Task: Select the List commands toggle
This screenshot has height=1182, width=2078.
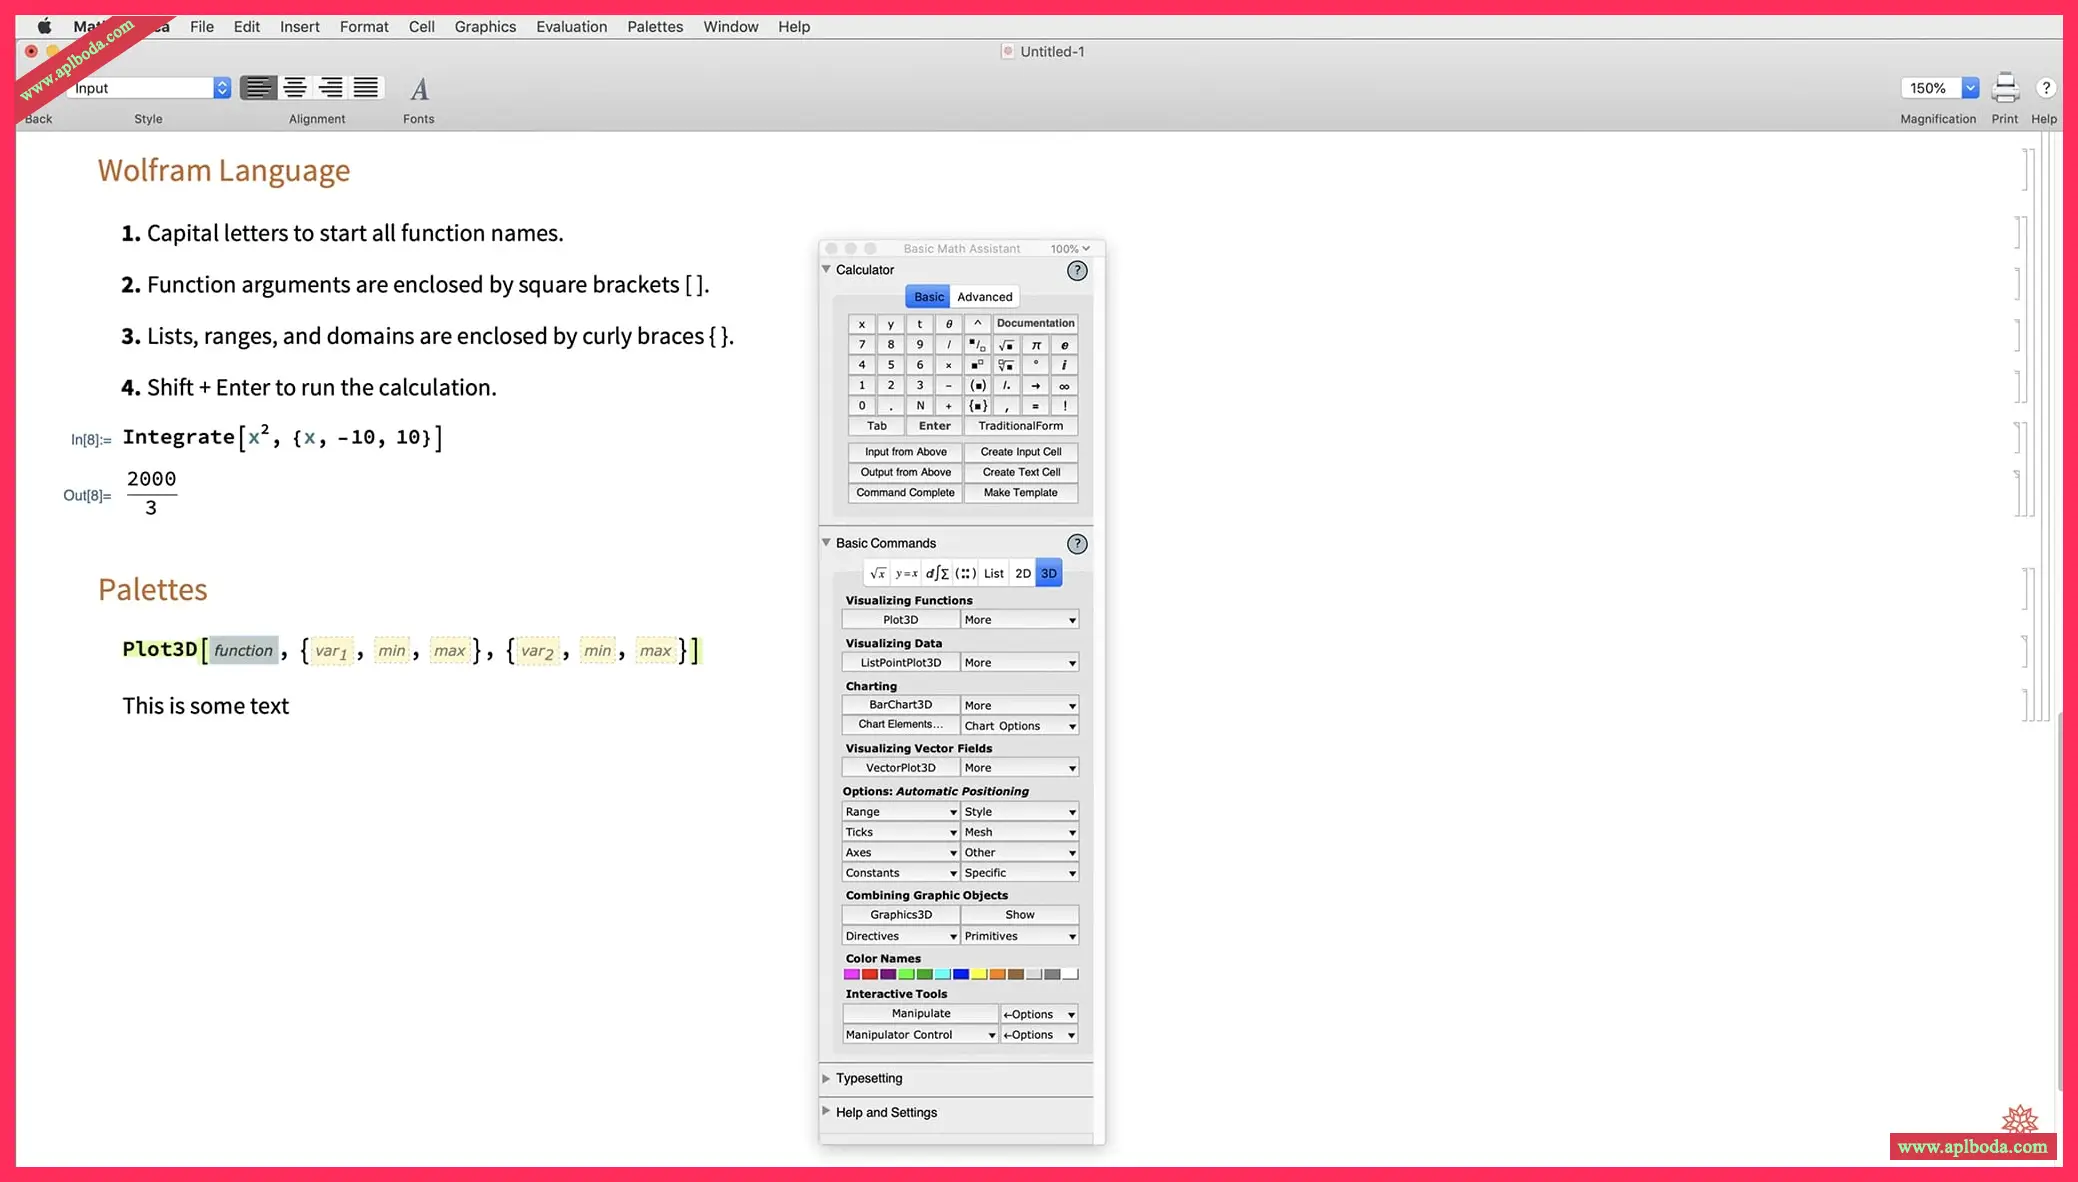Action: [x=993, y=573]
